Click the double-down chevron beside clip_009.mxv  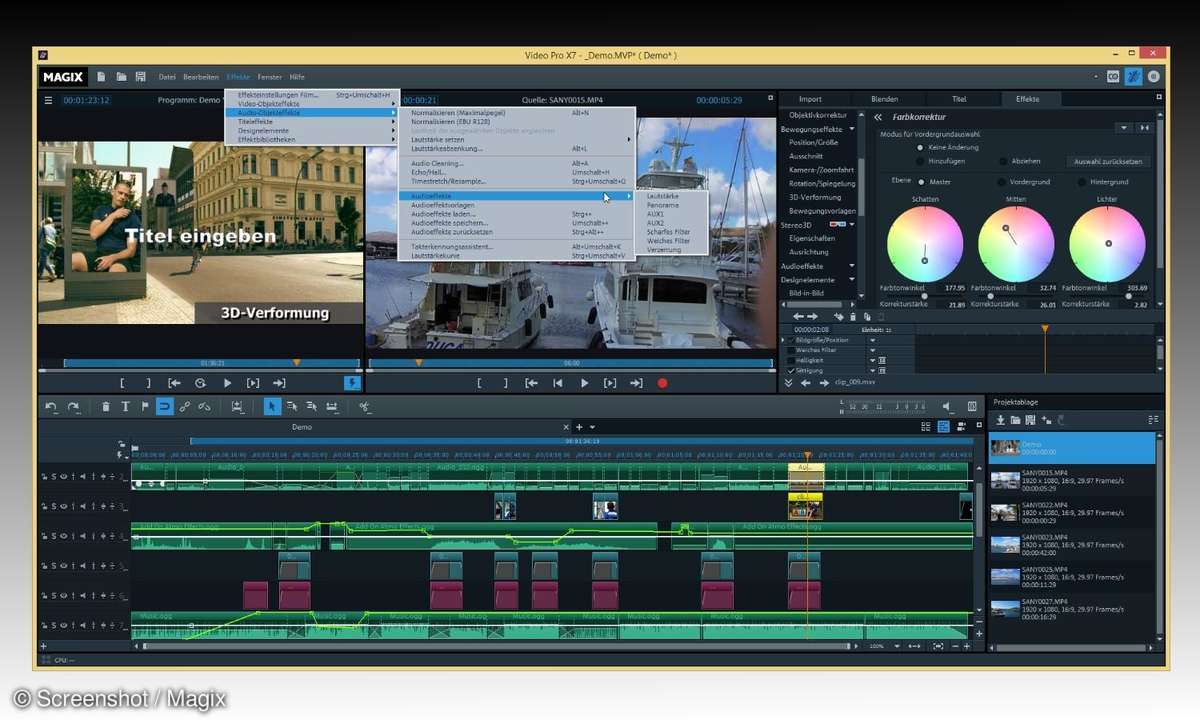click(x=788, y=382)
